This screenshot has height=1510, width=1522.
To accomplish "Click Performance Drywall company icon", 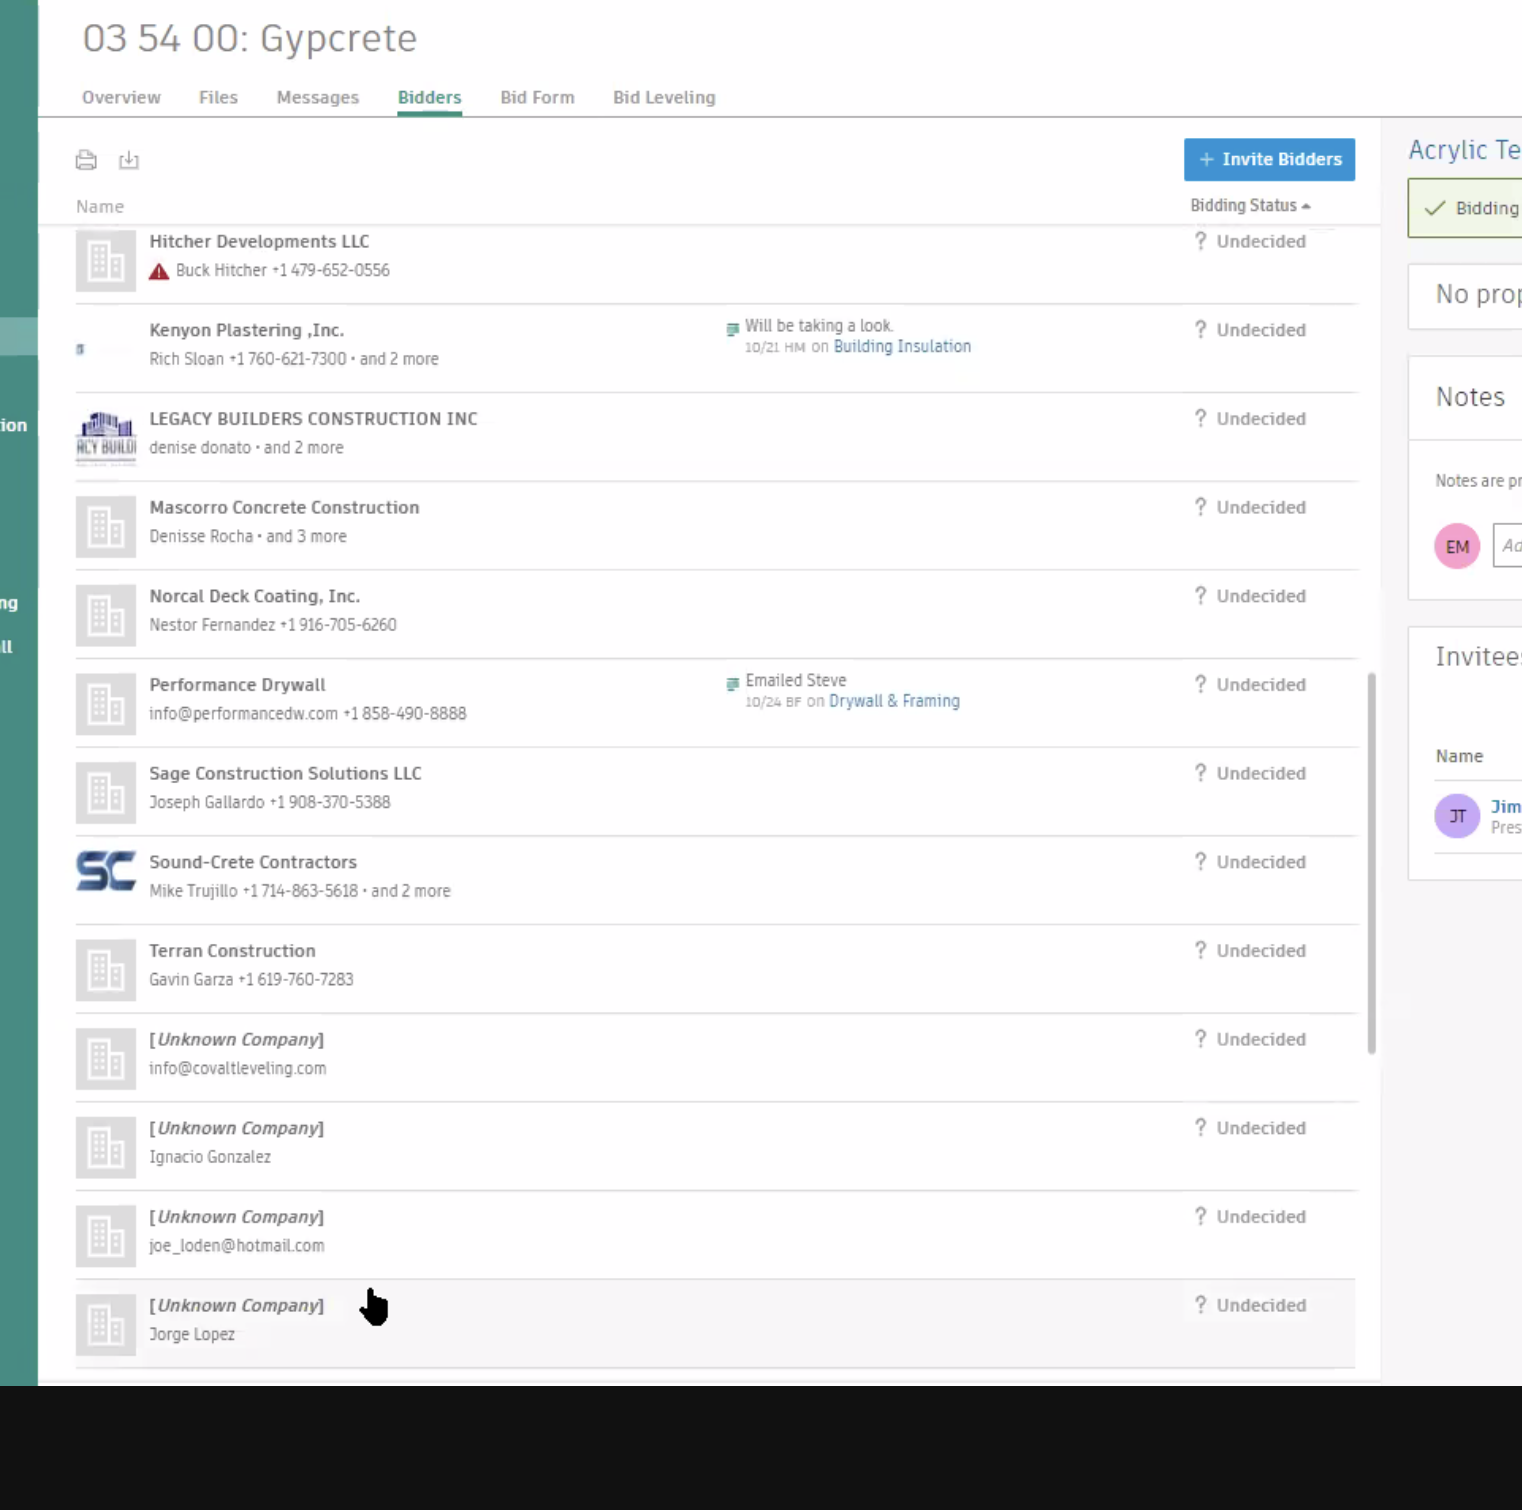I will click(x=106, y=704).
